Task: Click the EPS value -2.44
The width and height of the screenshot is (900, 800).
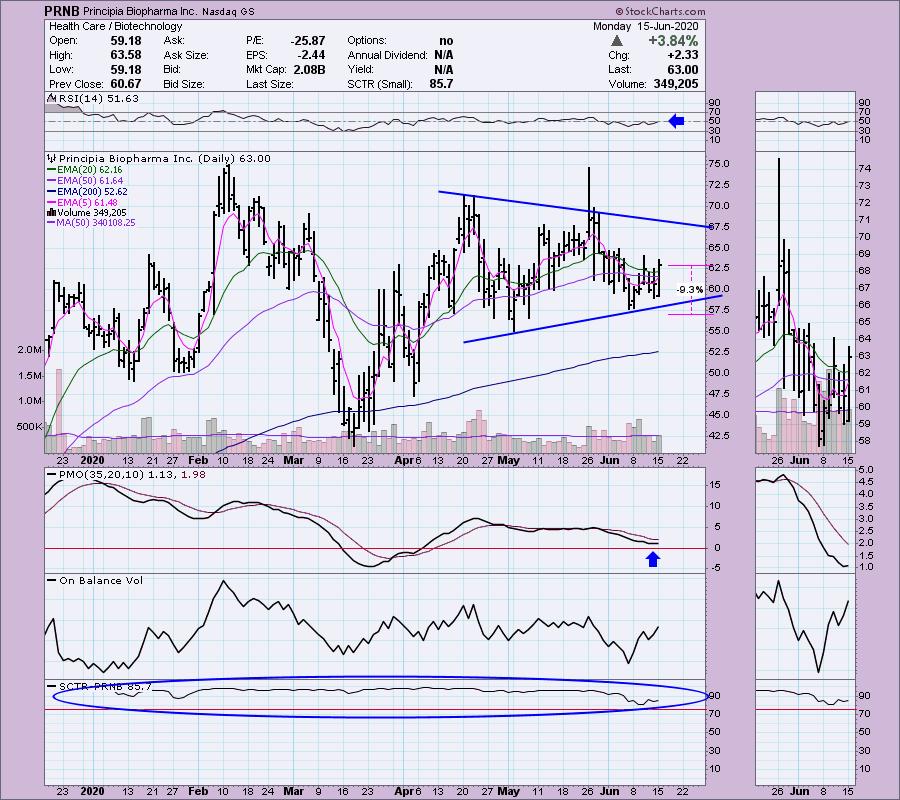Action: pyautogui.click(x=312, y=55)
